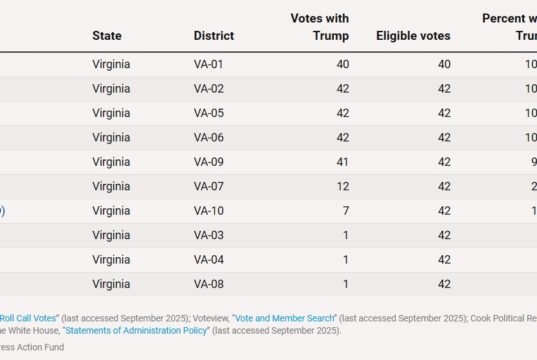Open the "Vote and Member Search" link
Image resolution: width=537 pixels, height=360 pixels.
(x=284, y=318)
